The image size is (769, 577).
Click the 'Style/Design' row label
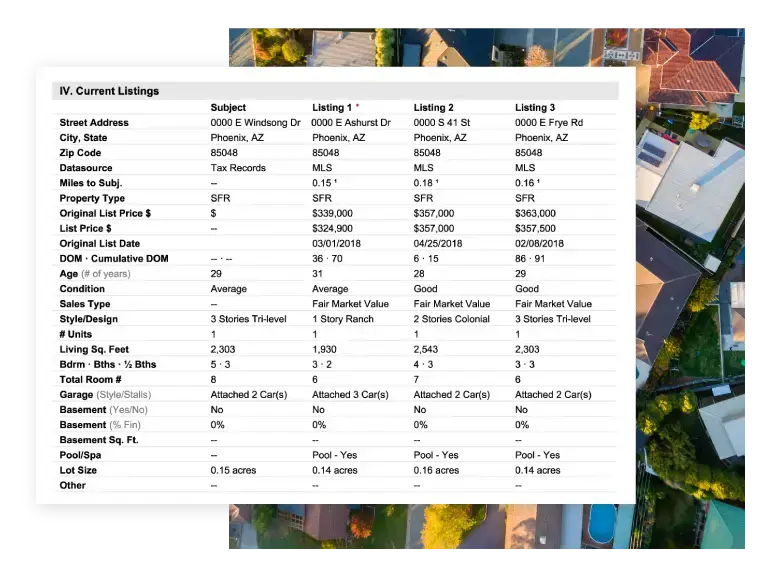point(88,319)
